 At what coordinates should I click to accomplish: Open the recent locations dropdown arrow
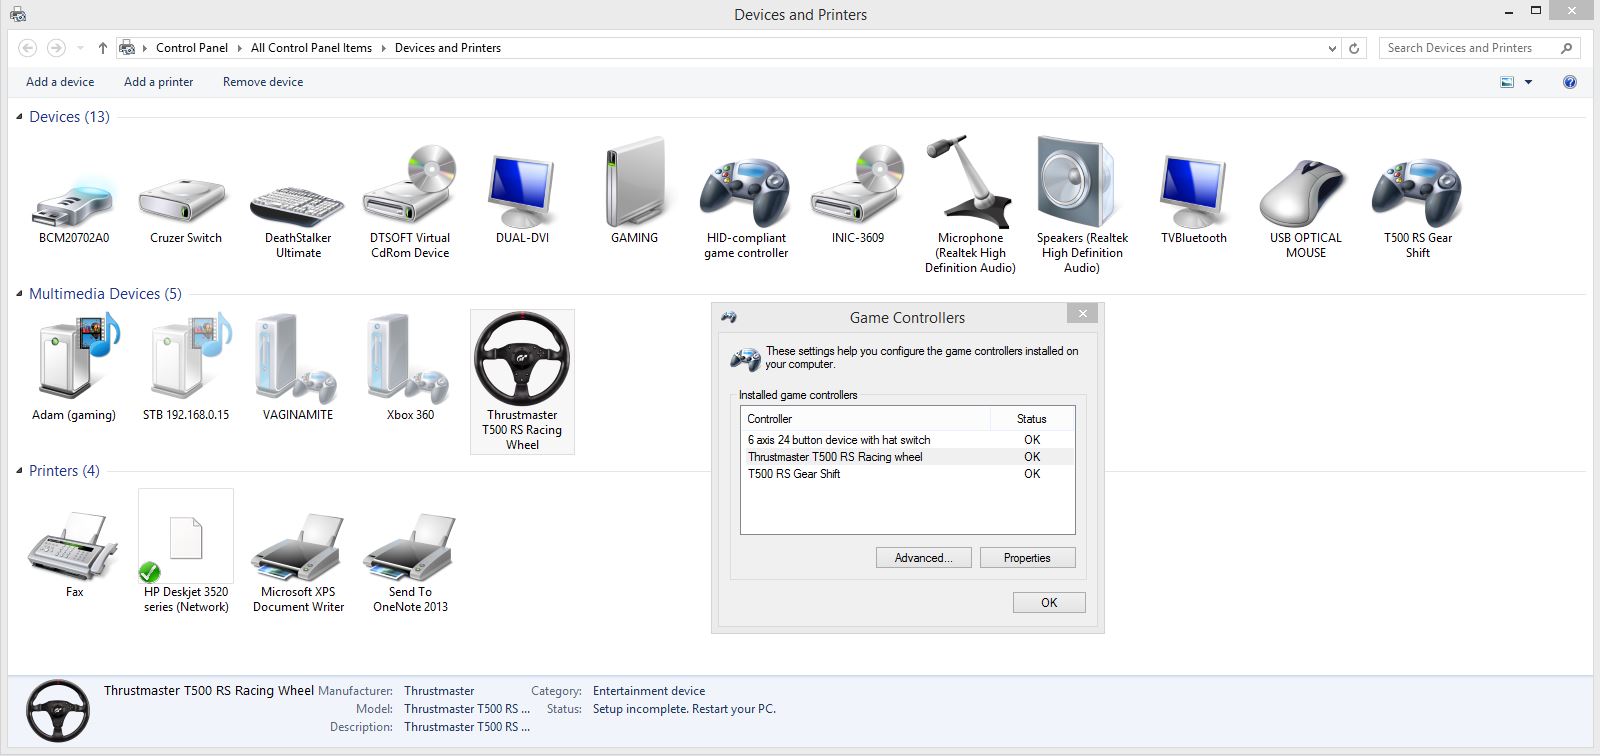click(x=80, y=48)
